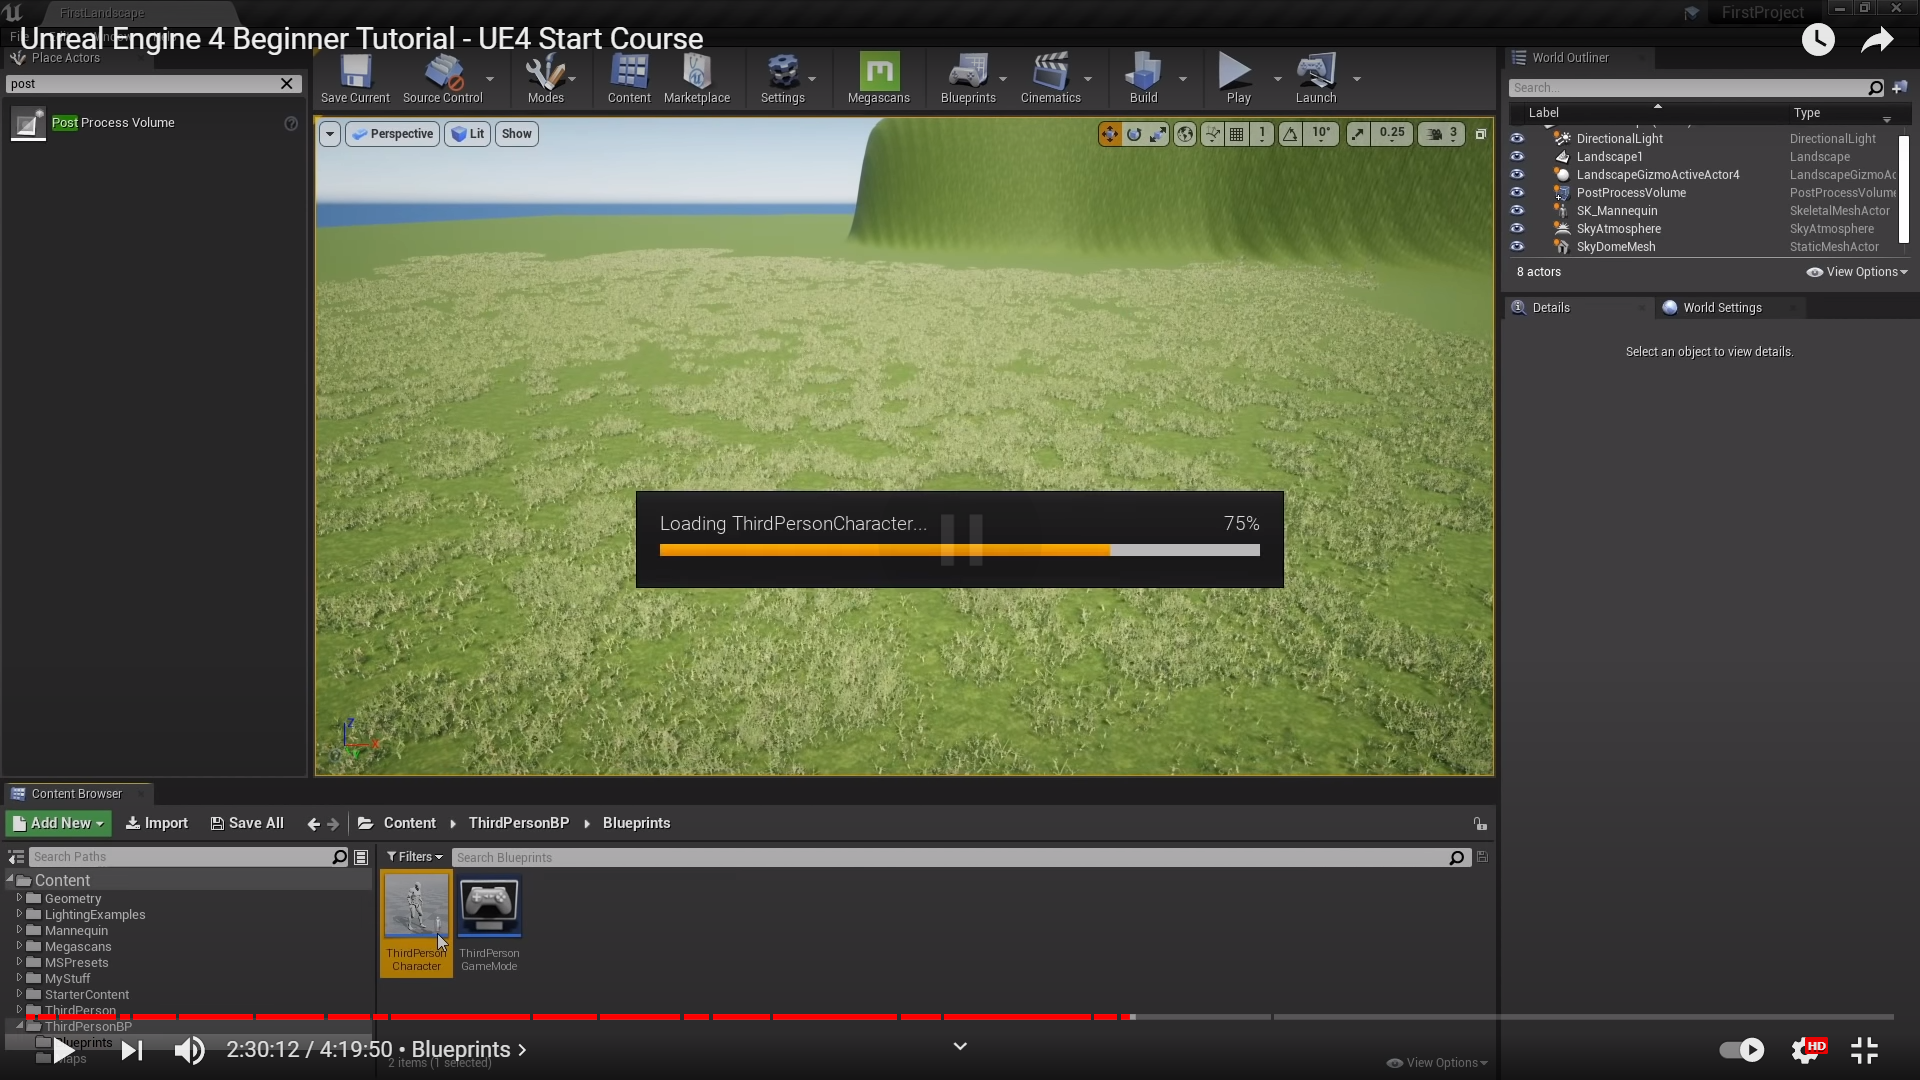1920x1080 pixels.
Task: Hide the DirectionalLight actor via eye icon
Action: [1517, 139]
